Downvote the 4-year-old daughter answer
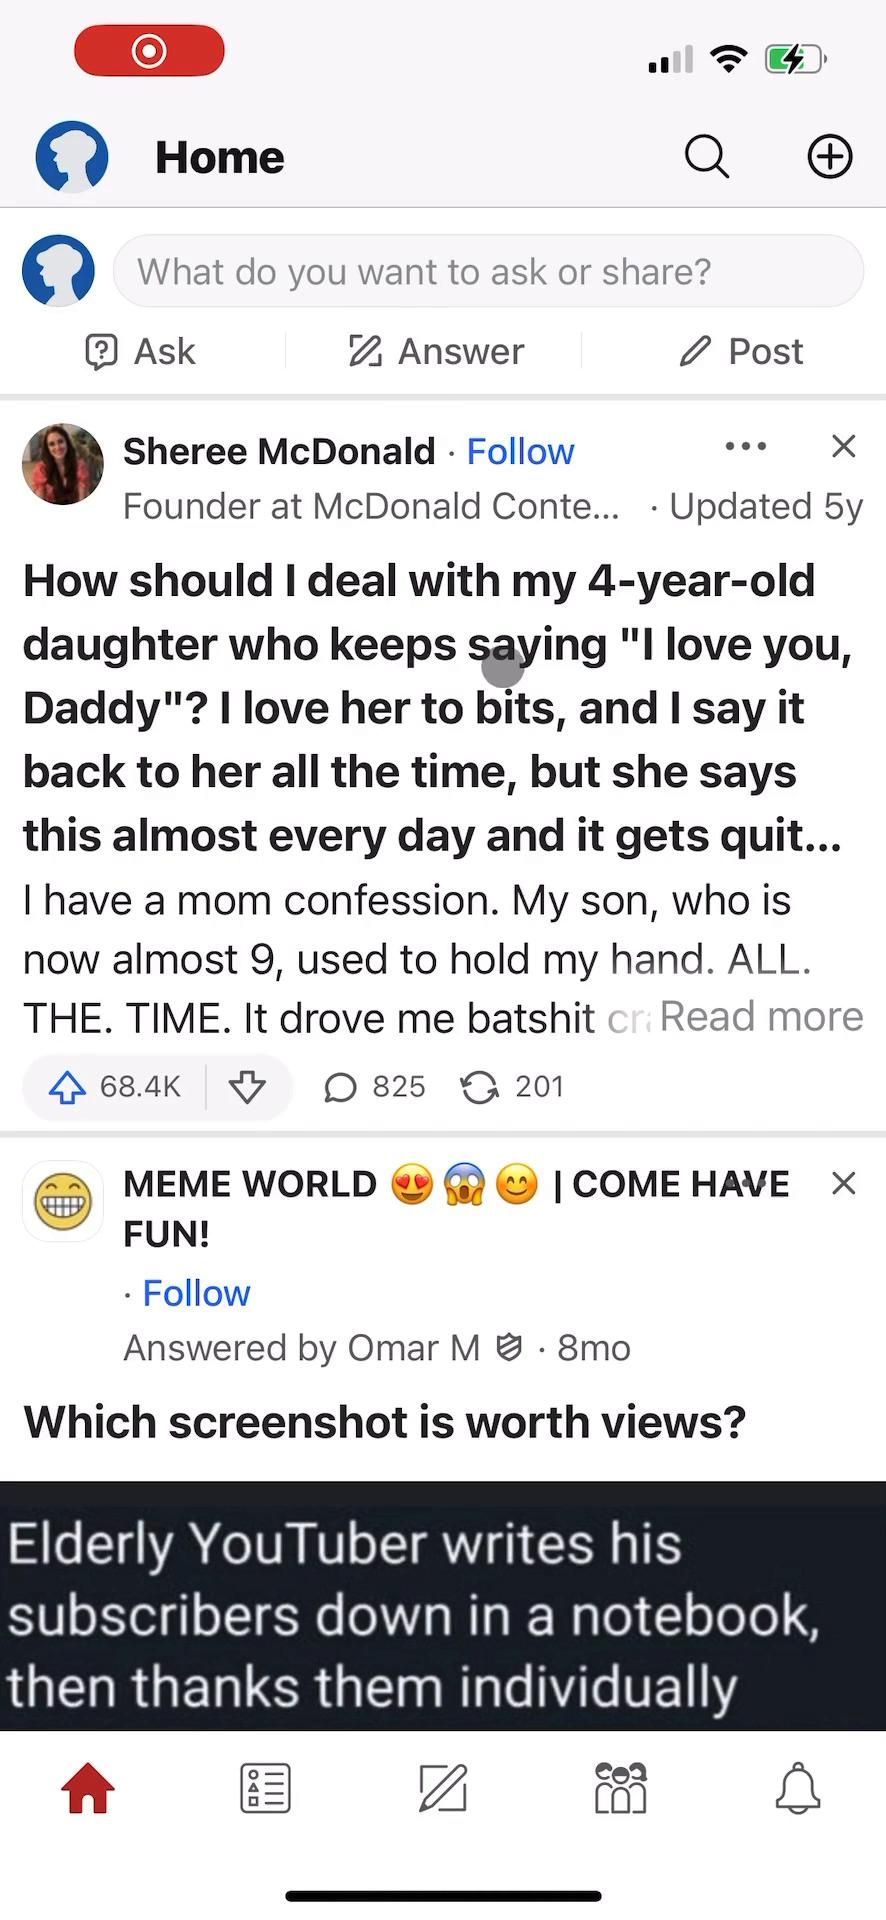 (247, 1087)
